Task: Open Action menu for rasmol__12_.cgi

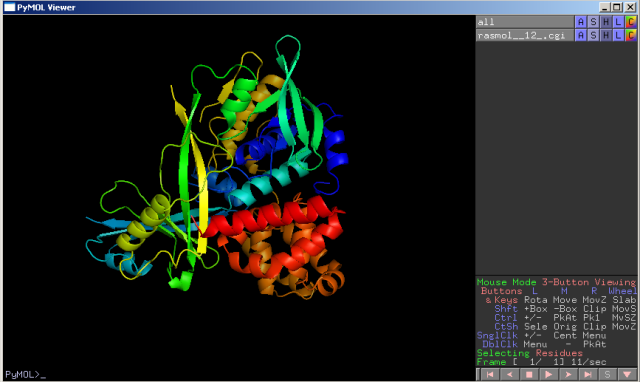Action: click(x=580, y=36)
